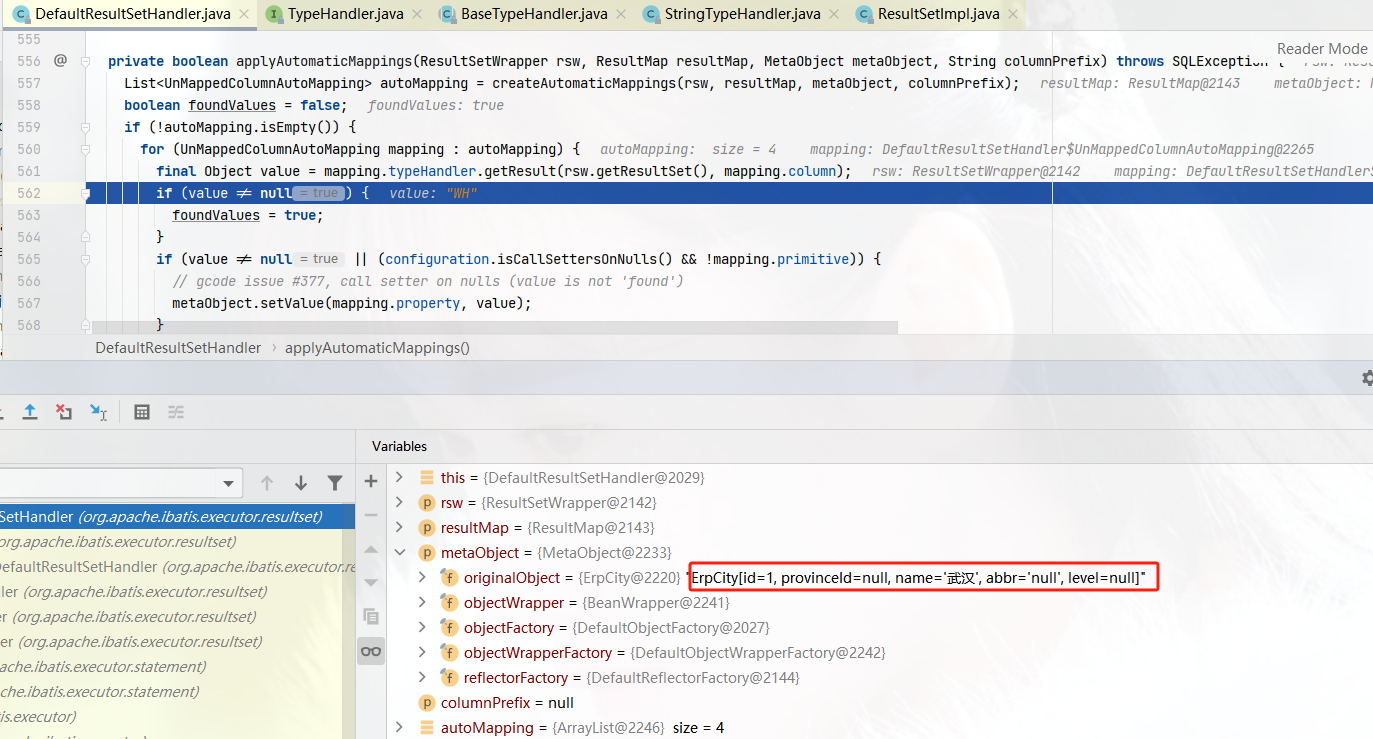Click the Trace Current Stream Chain icon
1373x739 pixels.
click(176, 412)
